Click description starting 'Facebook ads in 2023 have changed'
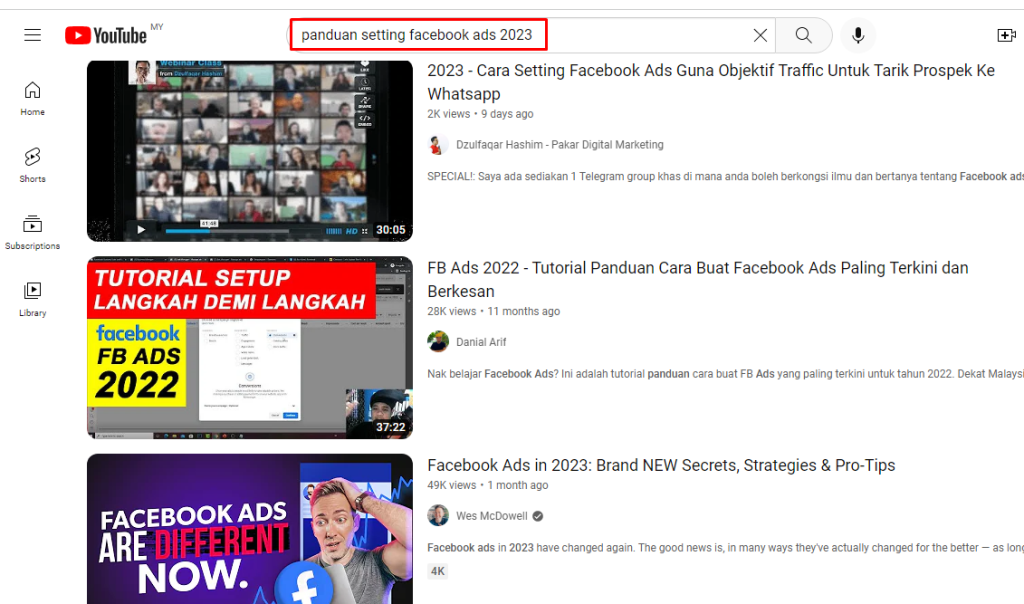Screen dimensions: 1024x604 726,547
